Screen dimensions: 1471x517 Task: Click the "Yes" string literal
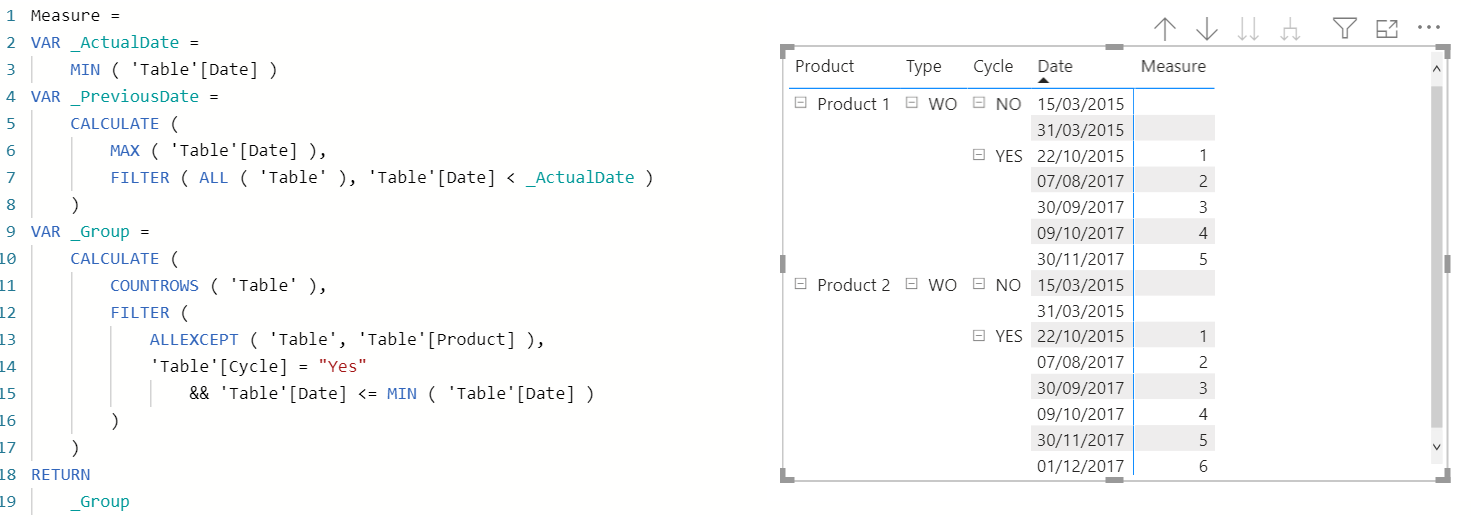(343, 366)
